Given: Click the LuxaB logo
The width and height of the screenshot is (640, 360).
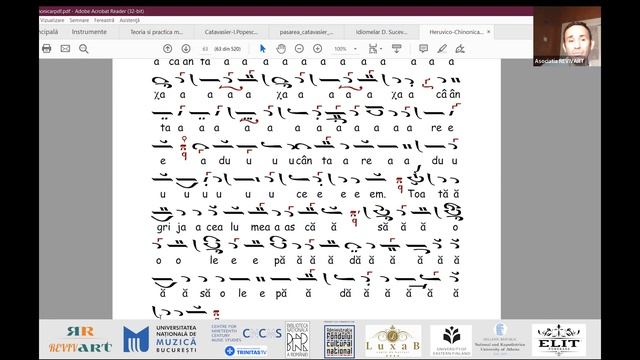Looking at the screenshot, I should click(x=393, y=341).
